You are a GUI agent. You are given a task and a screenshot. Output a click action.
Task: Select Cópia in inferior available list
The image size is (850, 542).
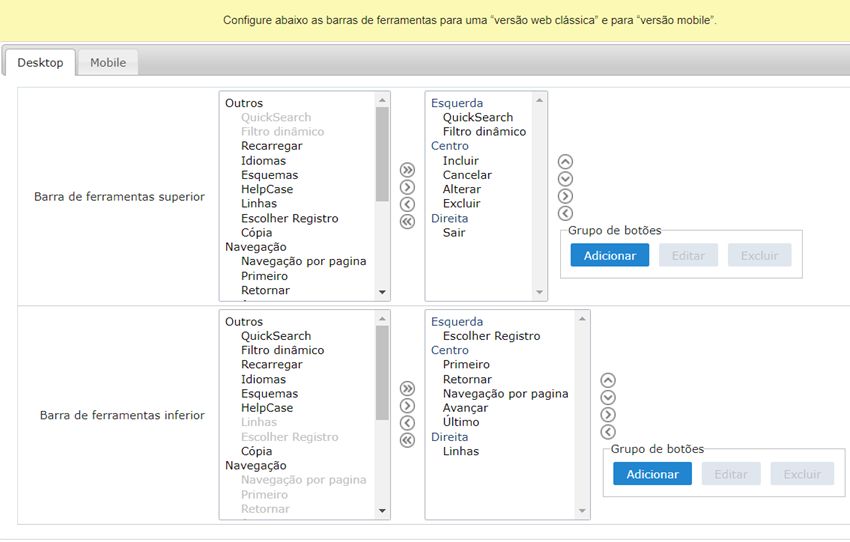256,451
